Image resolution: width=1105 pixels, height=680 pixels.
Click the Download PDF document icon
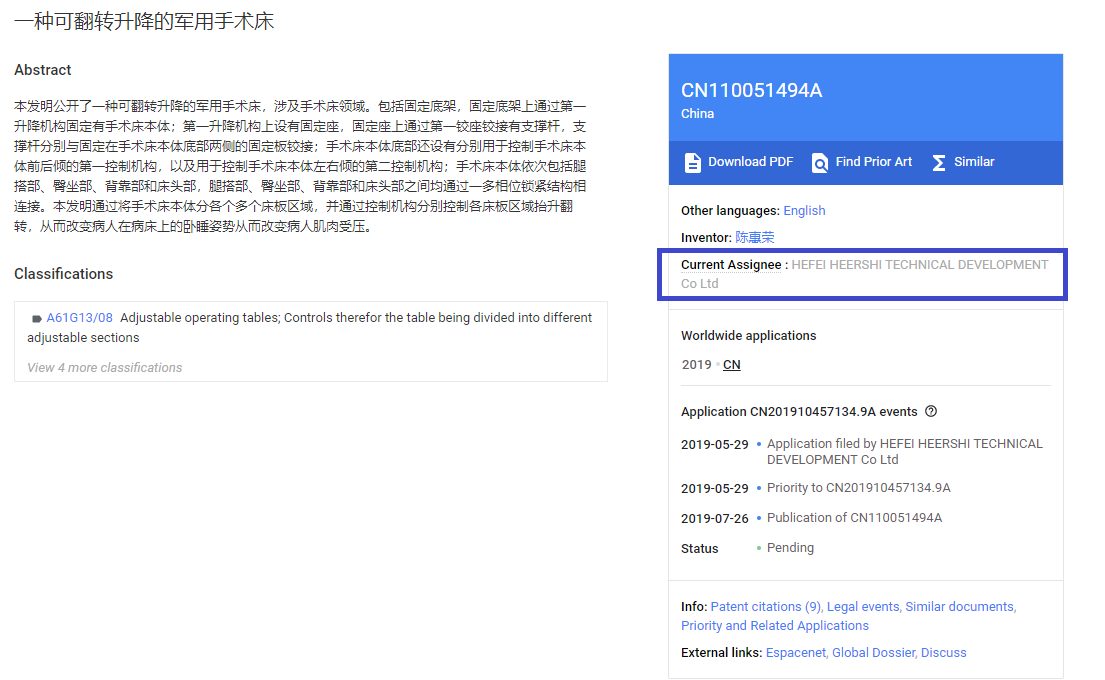point(693,163)
